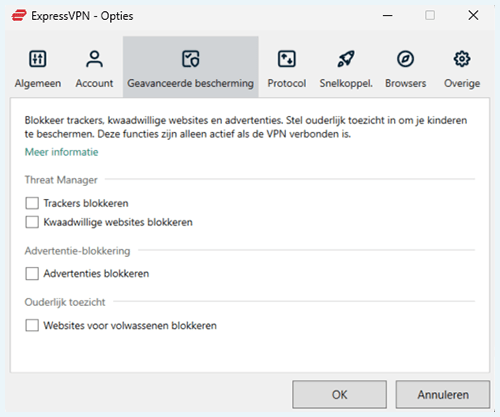This screenshot has height=417, width=500.
Task: Click "Websites voor volwassenen blokkeren" label text
Action: pyautogui.click(x=130, y=326)
